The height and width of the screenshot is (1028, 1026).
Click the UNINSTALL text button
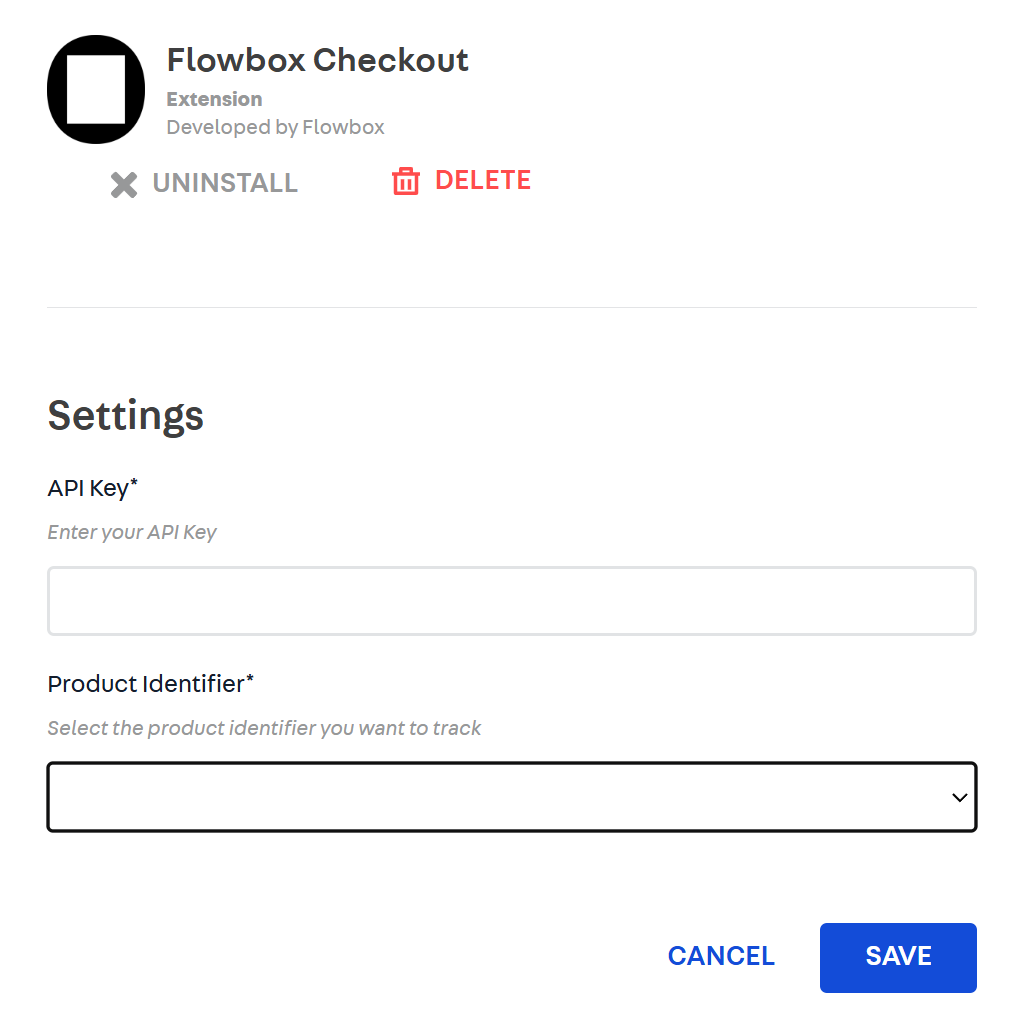point(225,184)
